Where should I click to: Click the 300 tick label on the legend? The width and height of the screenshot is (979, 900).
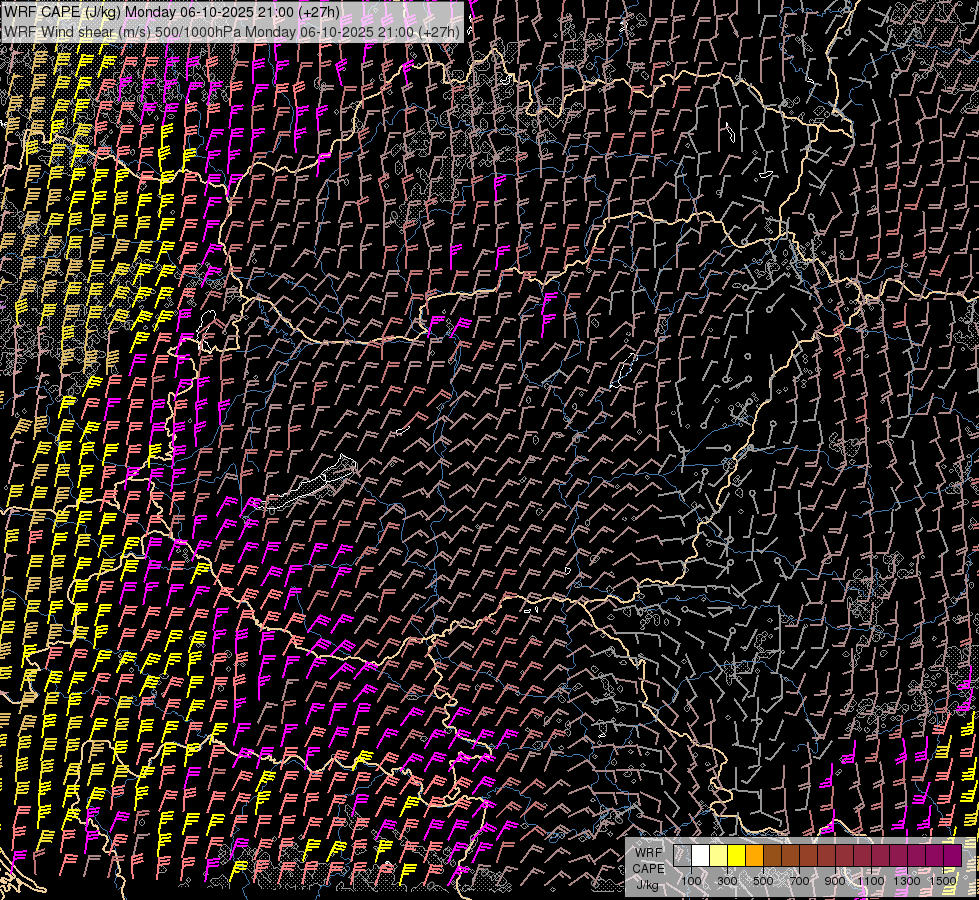click(727, 880)
